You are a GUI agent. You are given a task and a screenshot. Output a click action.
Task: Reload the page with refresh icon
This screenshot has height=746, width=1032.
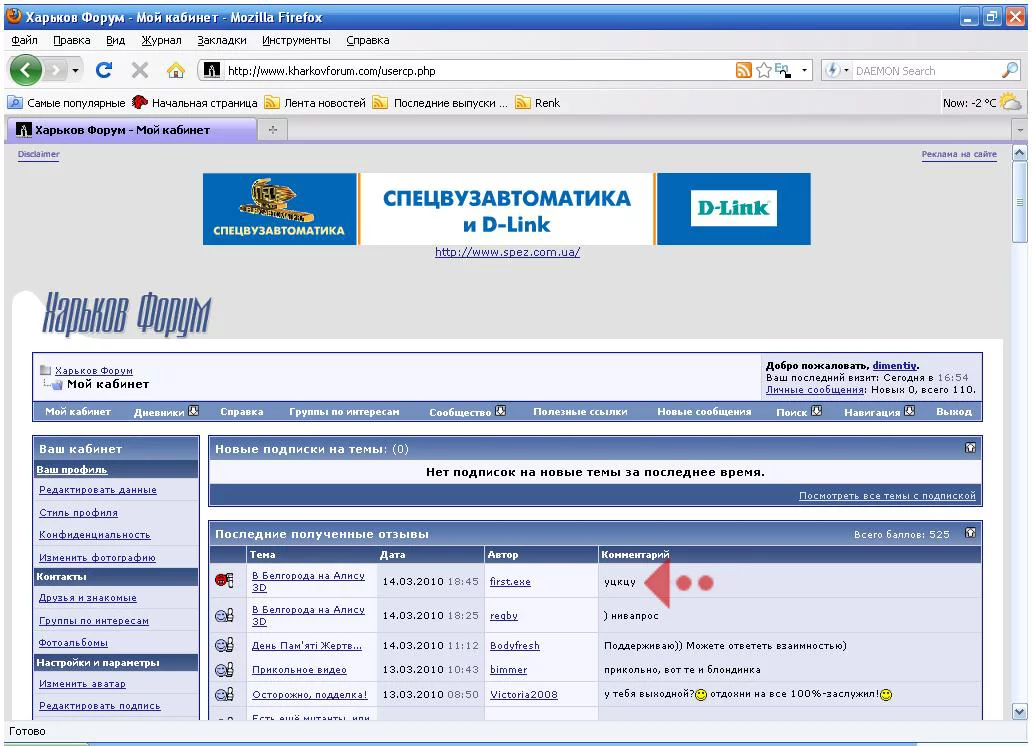pos(103,71)
